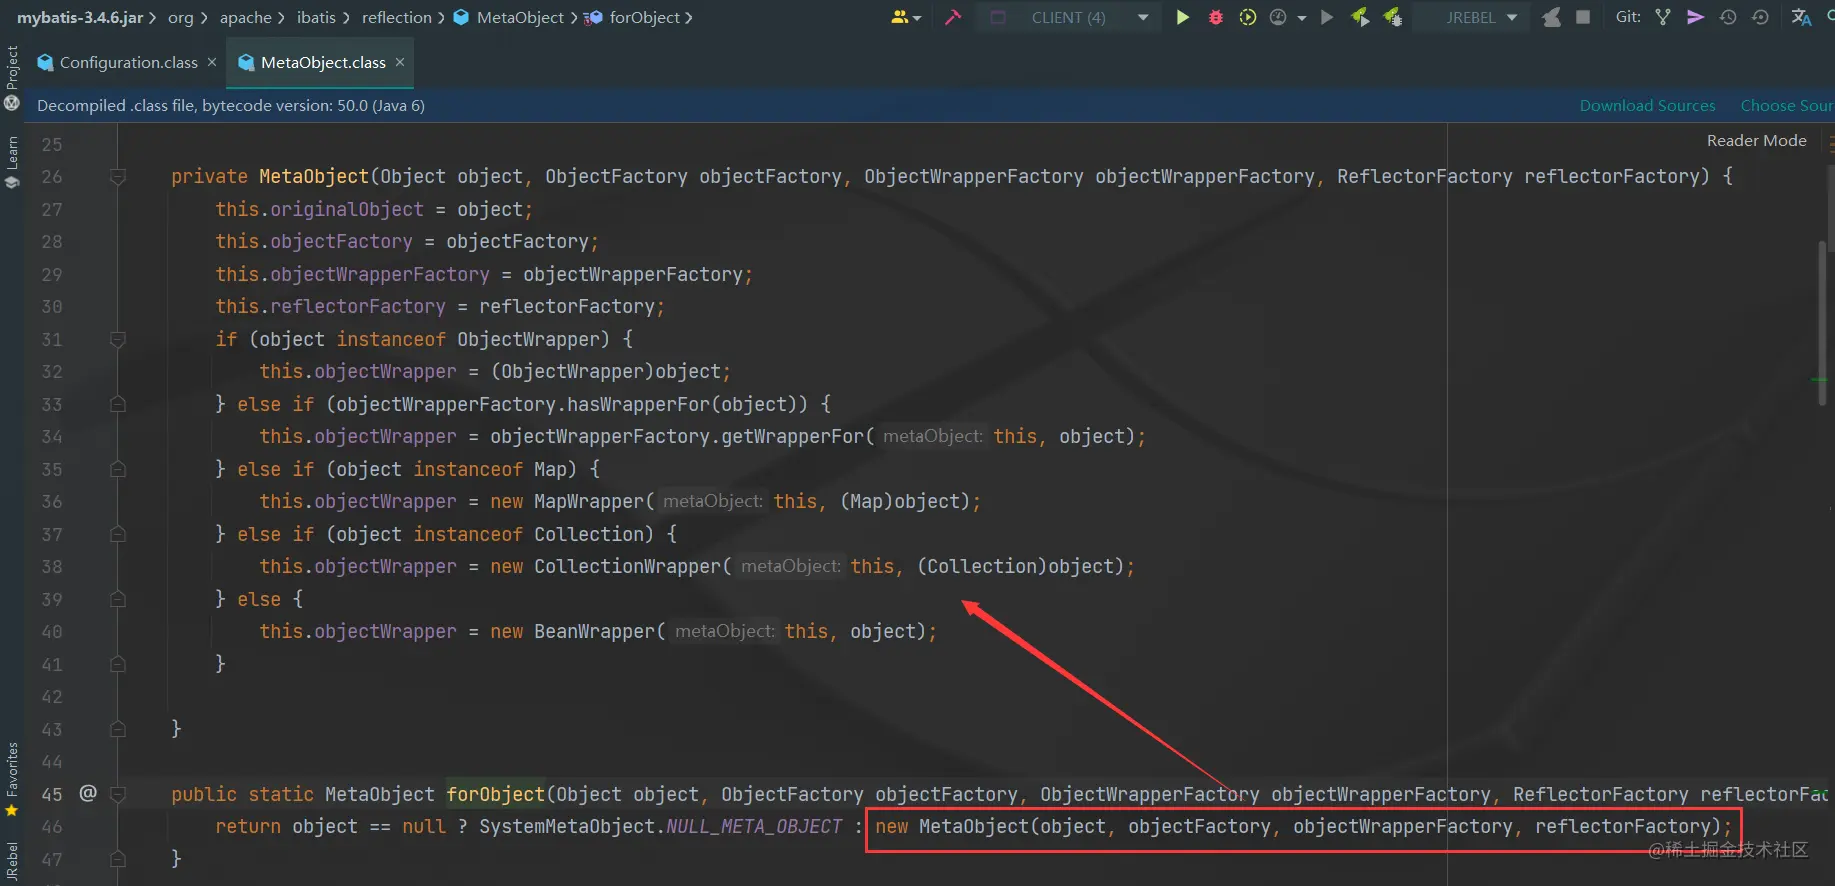This screenshot has height=886, width=1835.
Task: Run with coverage icon
Action: pos(1248,17)
